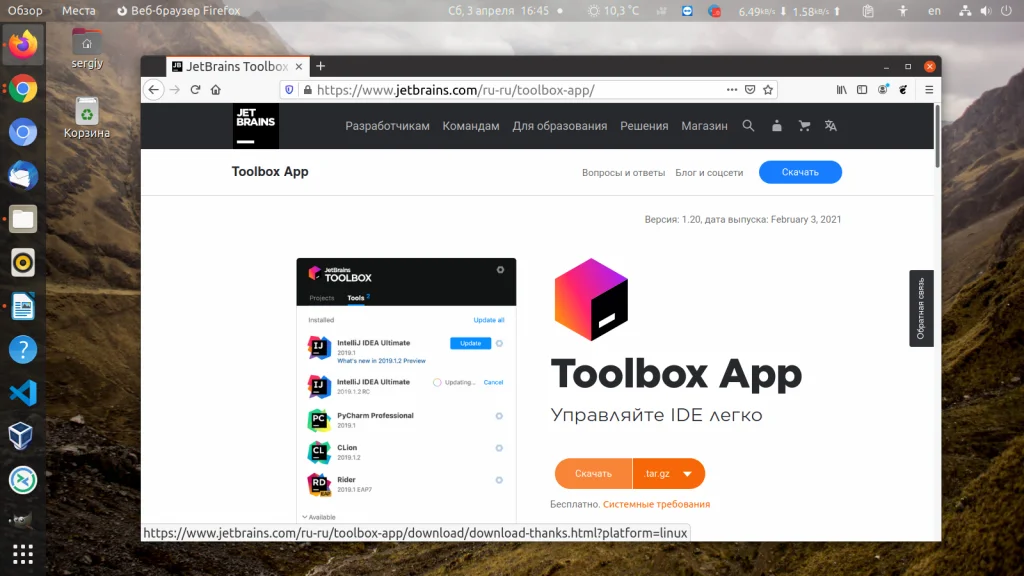The width and height of the screenshot is (1024, 576).
Task: Click inside the browser address bar
Action: tap(500, 89)
